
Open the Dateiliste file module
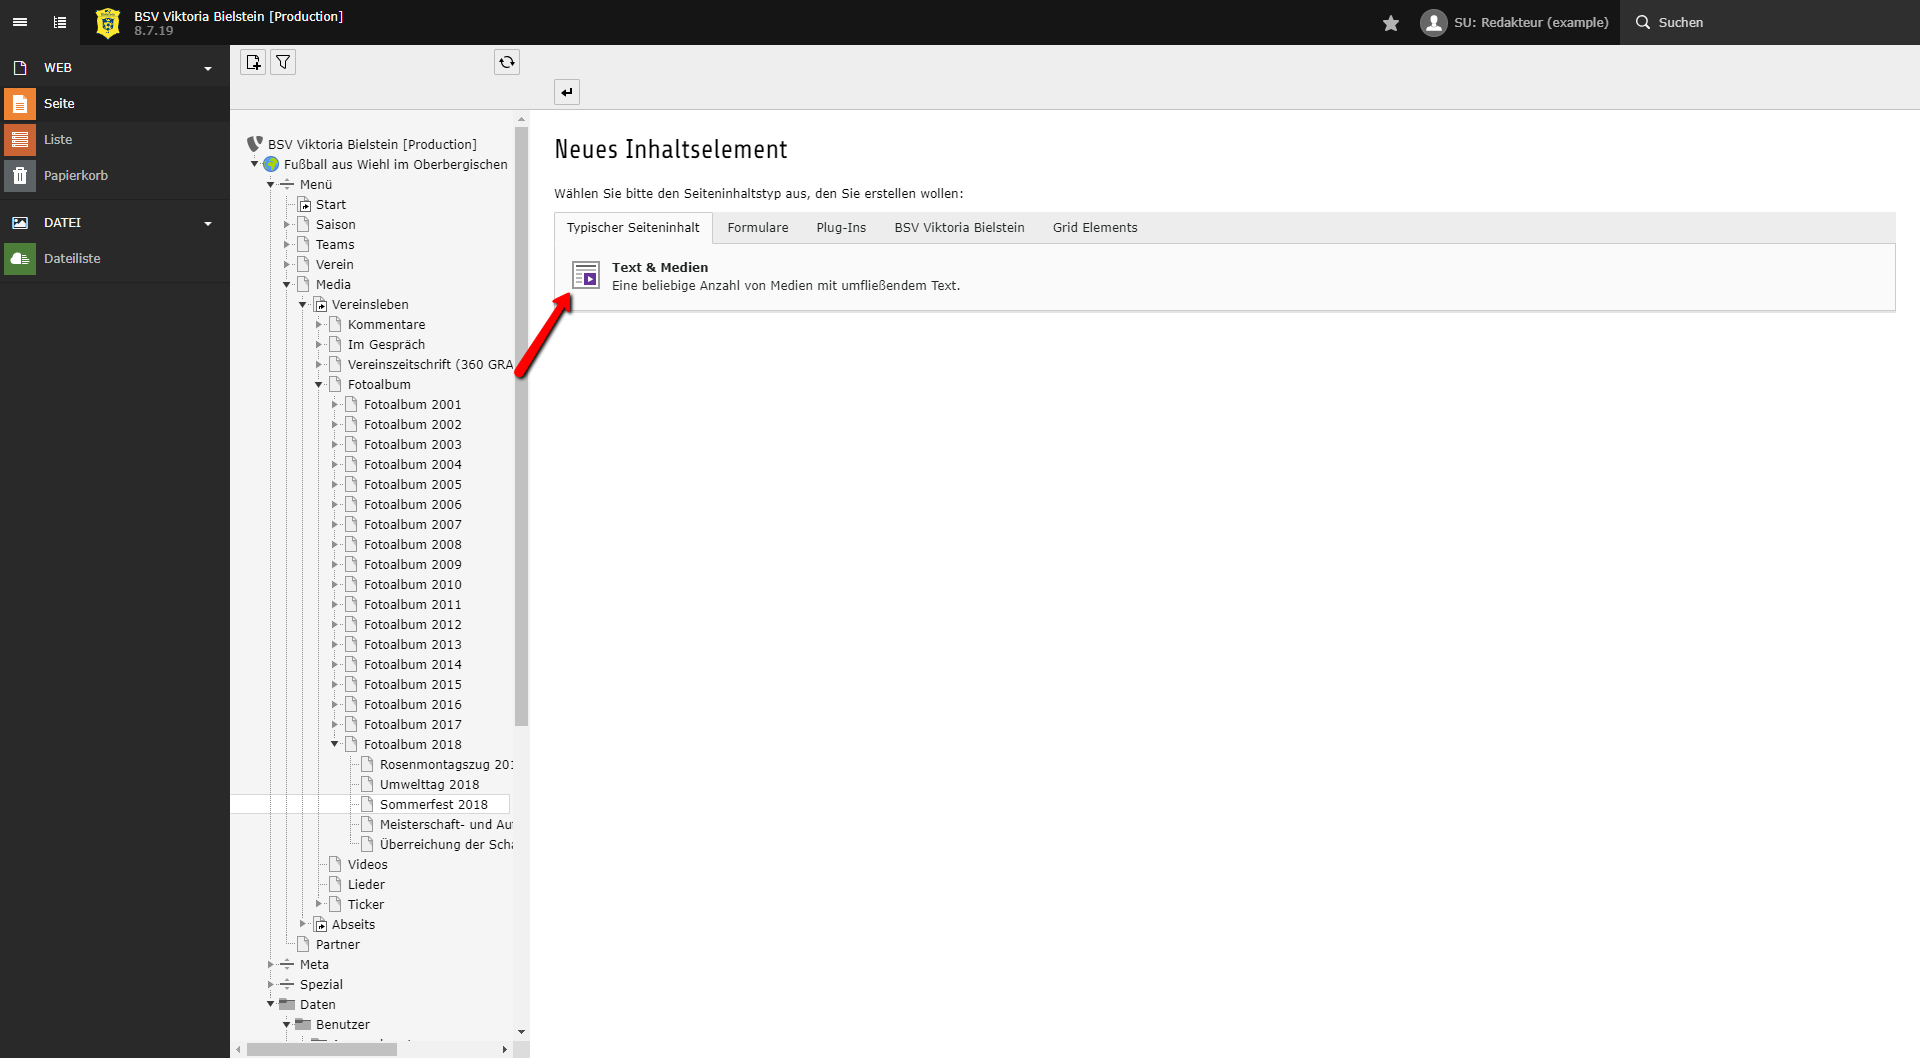pyautogui.click(x=72, y=259)
